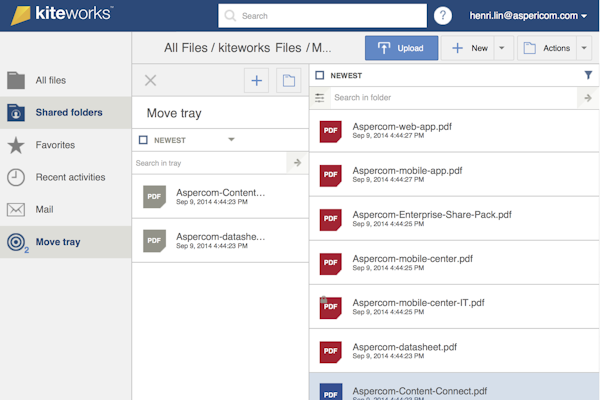Click the kiteworks Files breadcrumb link
The image size is (600, 400).
[259, 48]
